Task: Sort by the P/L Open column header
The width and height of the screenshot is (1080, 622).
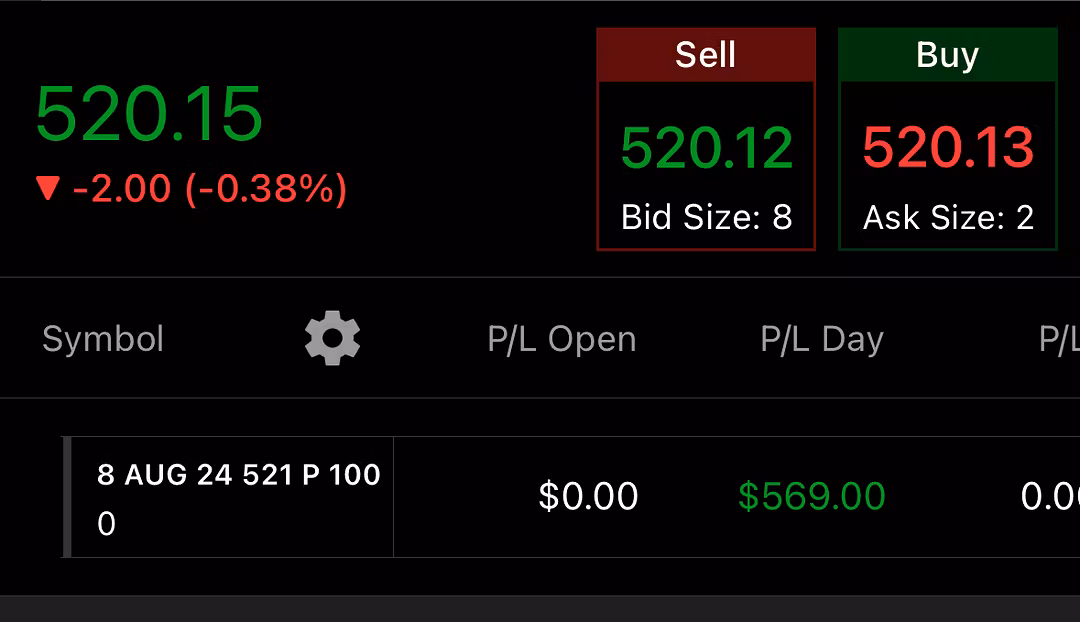Action: point(561,339)
